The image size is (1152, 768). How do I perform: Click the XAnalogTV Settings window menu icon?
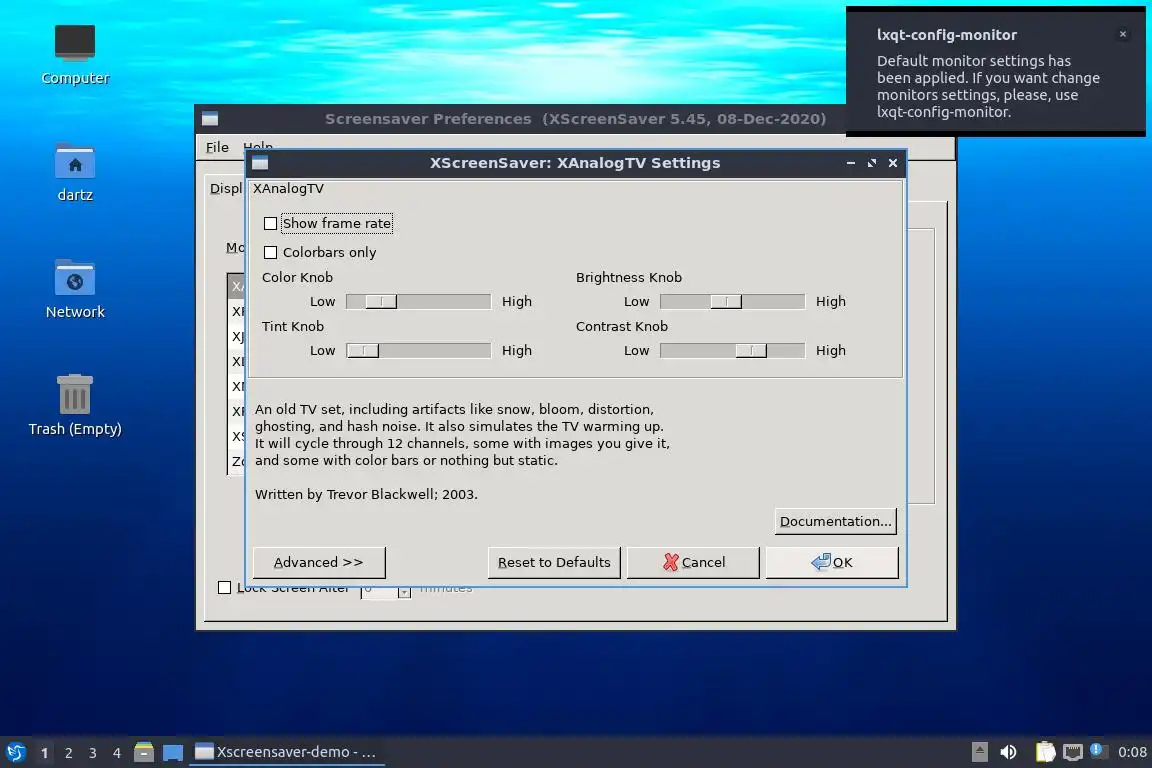tap(259, 163)
